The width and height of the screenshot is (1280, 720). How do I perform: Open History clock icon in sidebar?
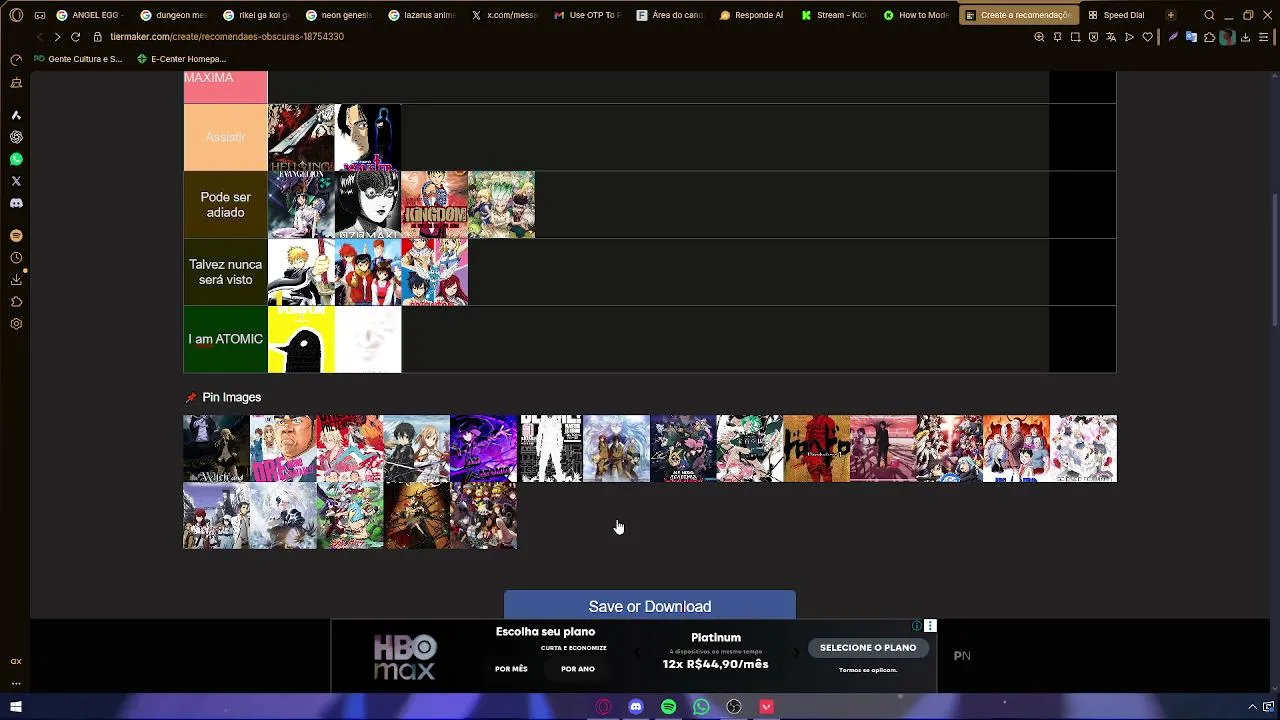click(x=16, y=258)
